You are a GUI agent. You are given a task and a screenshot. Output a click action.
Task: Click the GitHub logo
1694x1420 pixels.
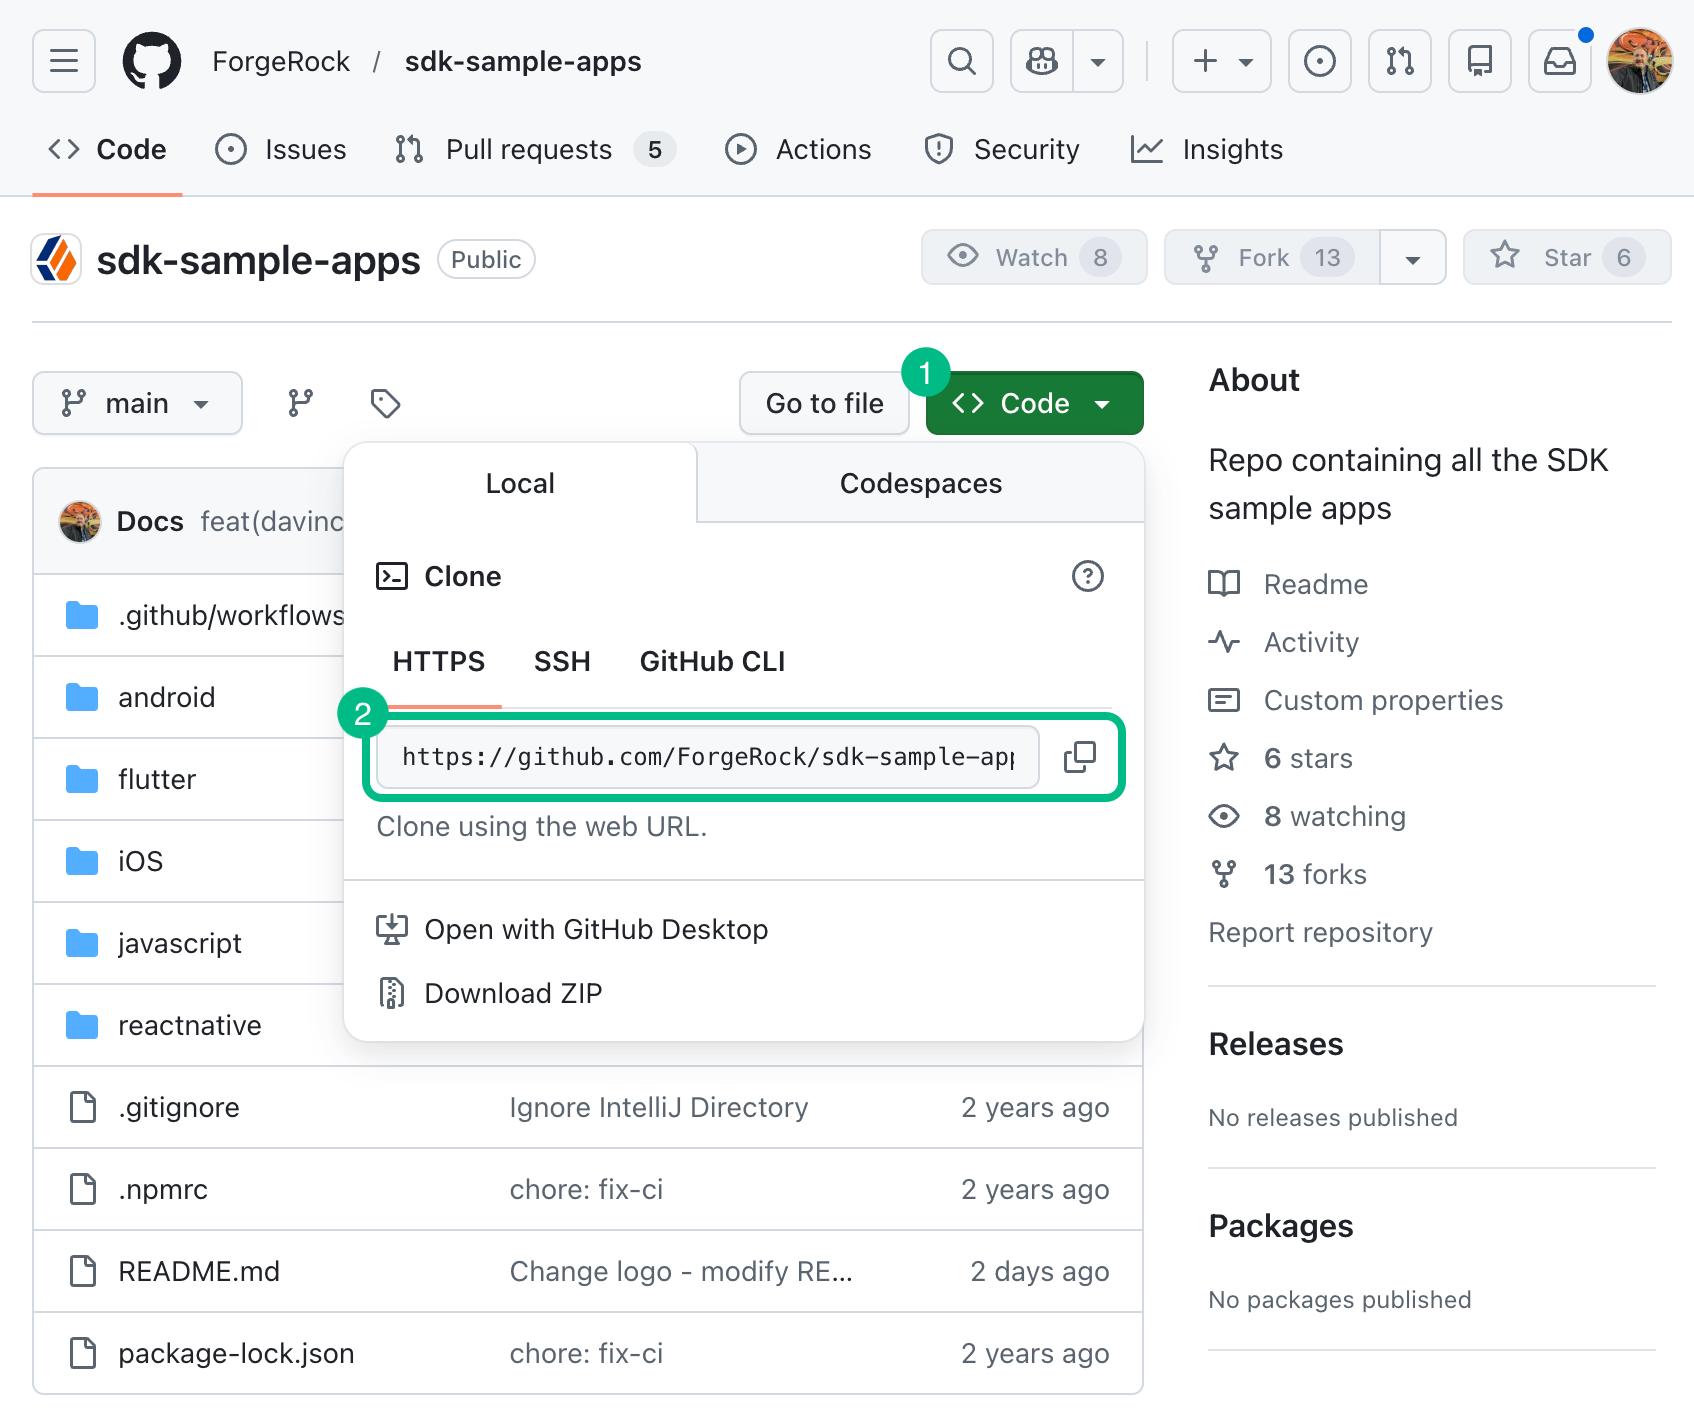(x=151, y=61)
